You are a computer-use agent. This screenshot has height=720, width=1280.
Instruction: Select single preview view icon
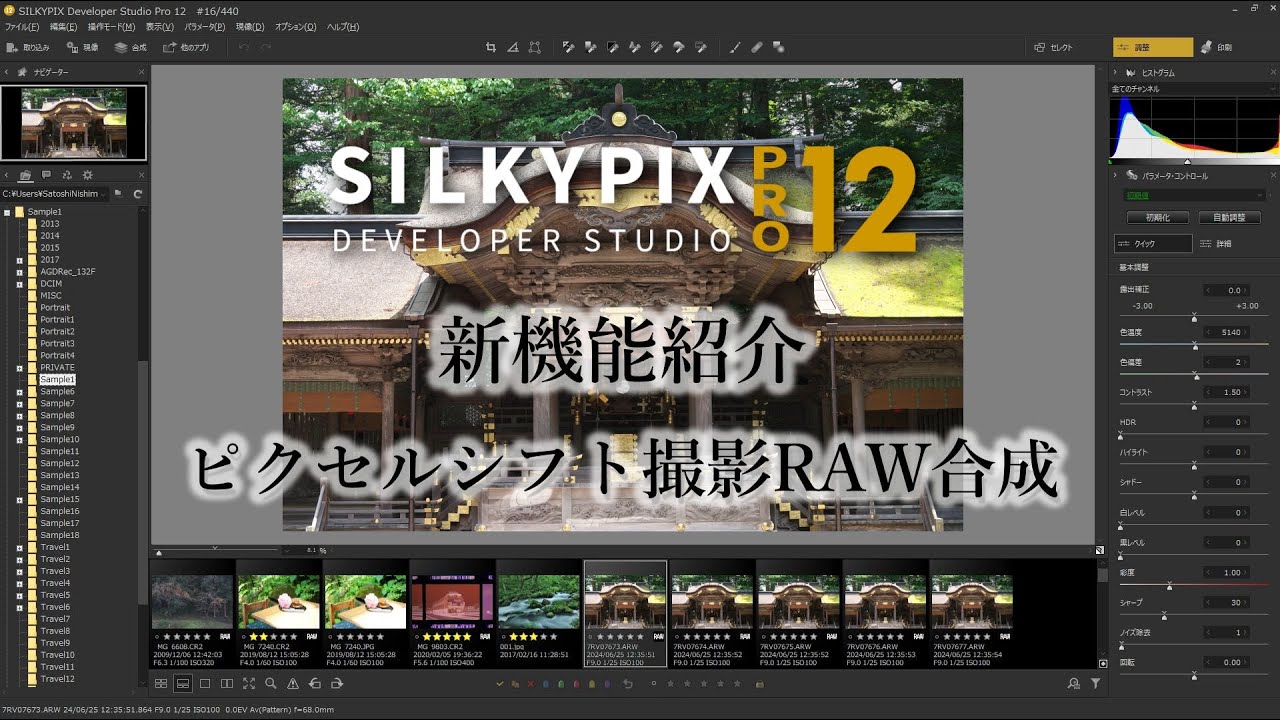(205, 684)
